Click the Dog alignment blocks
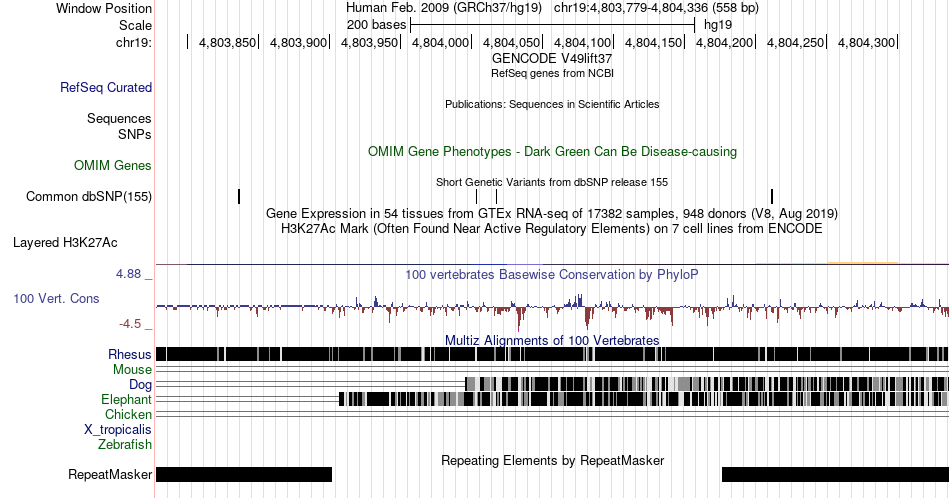The height and width of the screenshot is (498, 950). [x=707, y=384]
